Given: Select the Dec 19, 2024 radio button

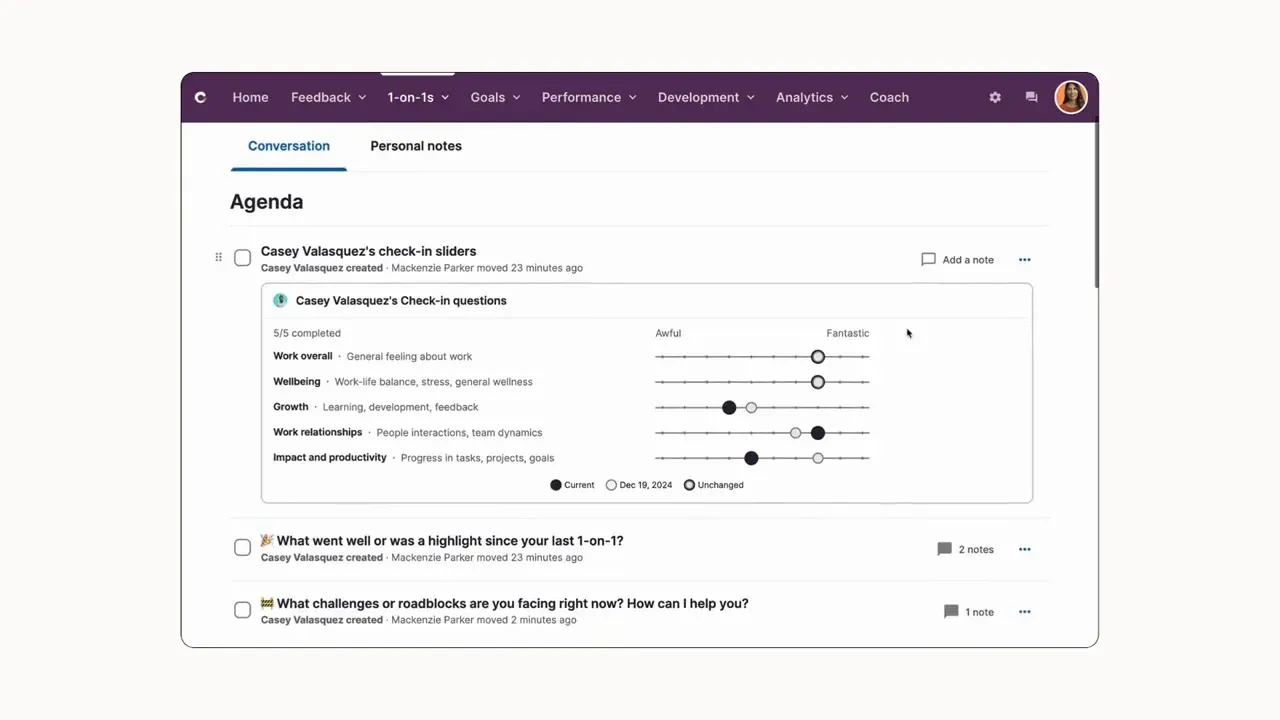Looking at the screenshot, I should (x=611, y=485).
